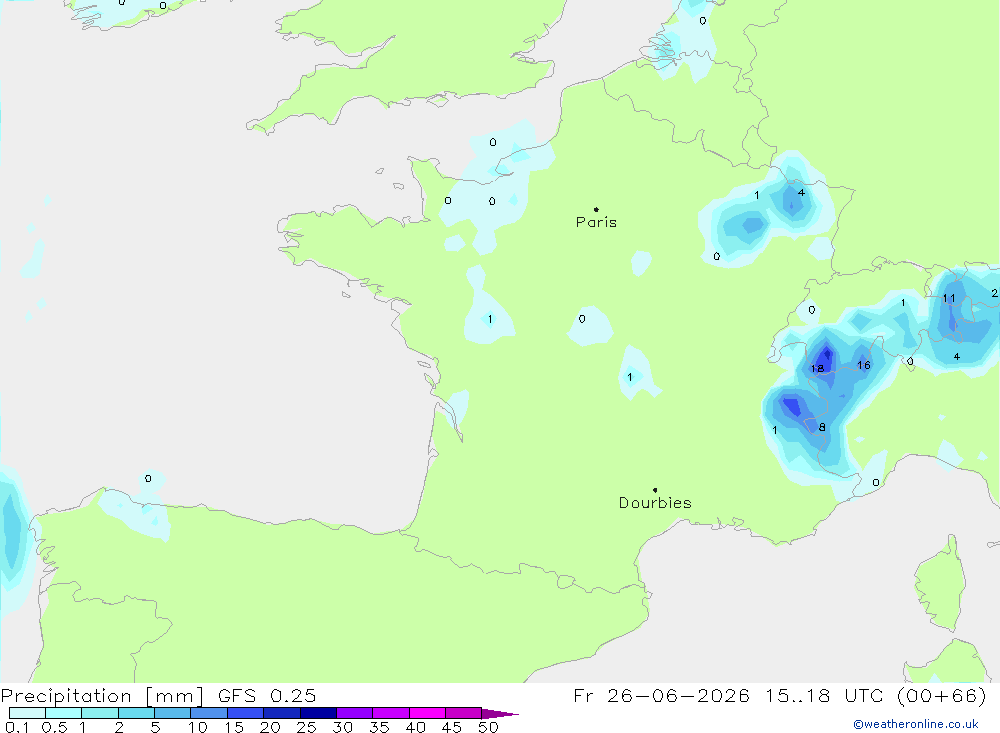
Task: Pick the palest 0.1–0.5 legend swatch
Action: tap(27, 713)
